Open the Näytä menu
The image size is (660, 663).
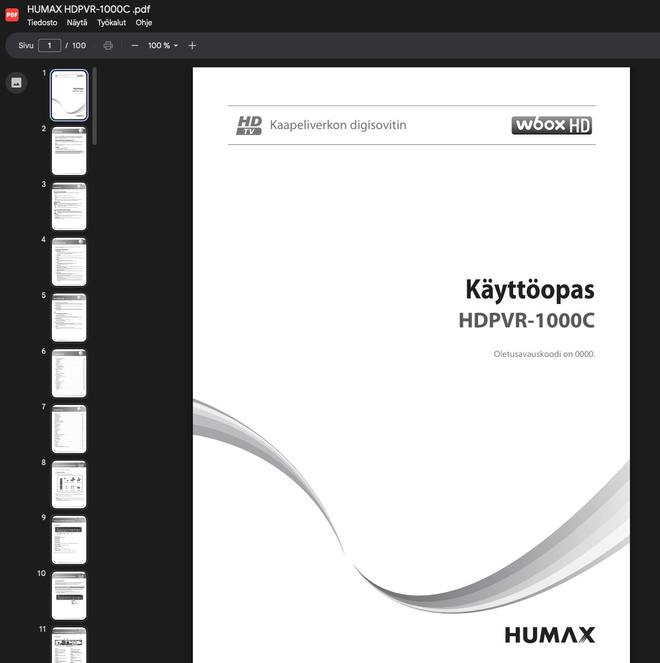(x=77, y=23)
